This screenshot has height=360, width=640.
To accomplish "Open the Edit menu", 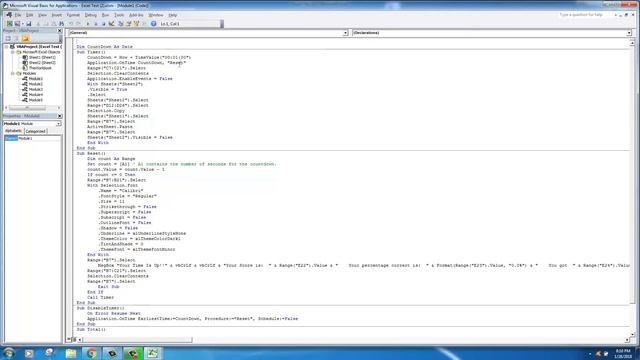I will point(29,15).
